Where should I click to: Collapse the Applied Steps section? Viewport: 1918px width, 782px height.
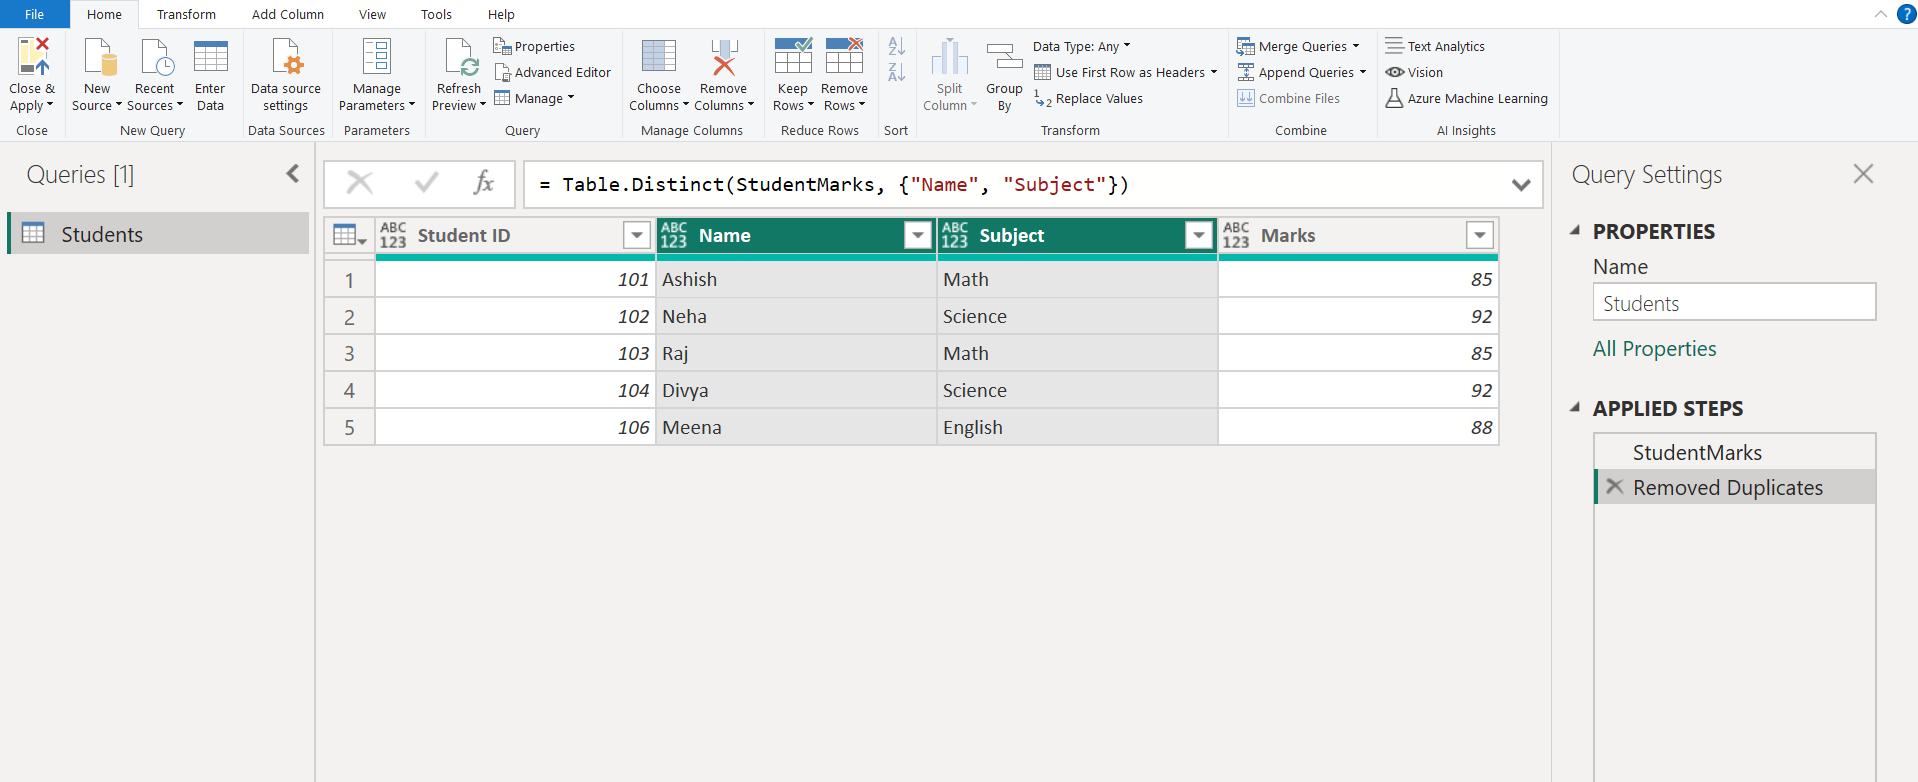pos(1576,408)
